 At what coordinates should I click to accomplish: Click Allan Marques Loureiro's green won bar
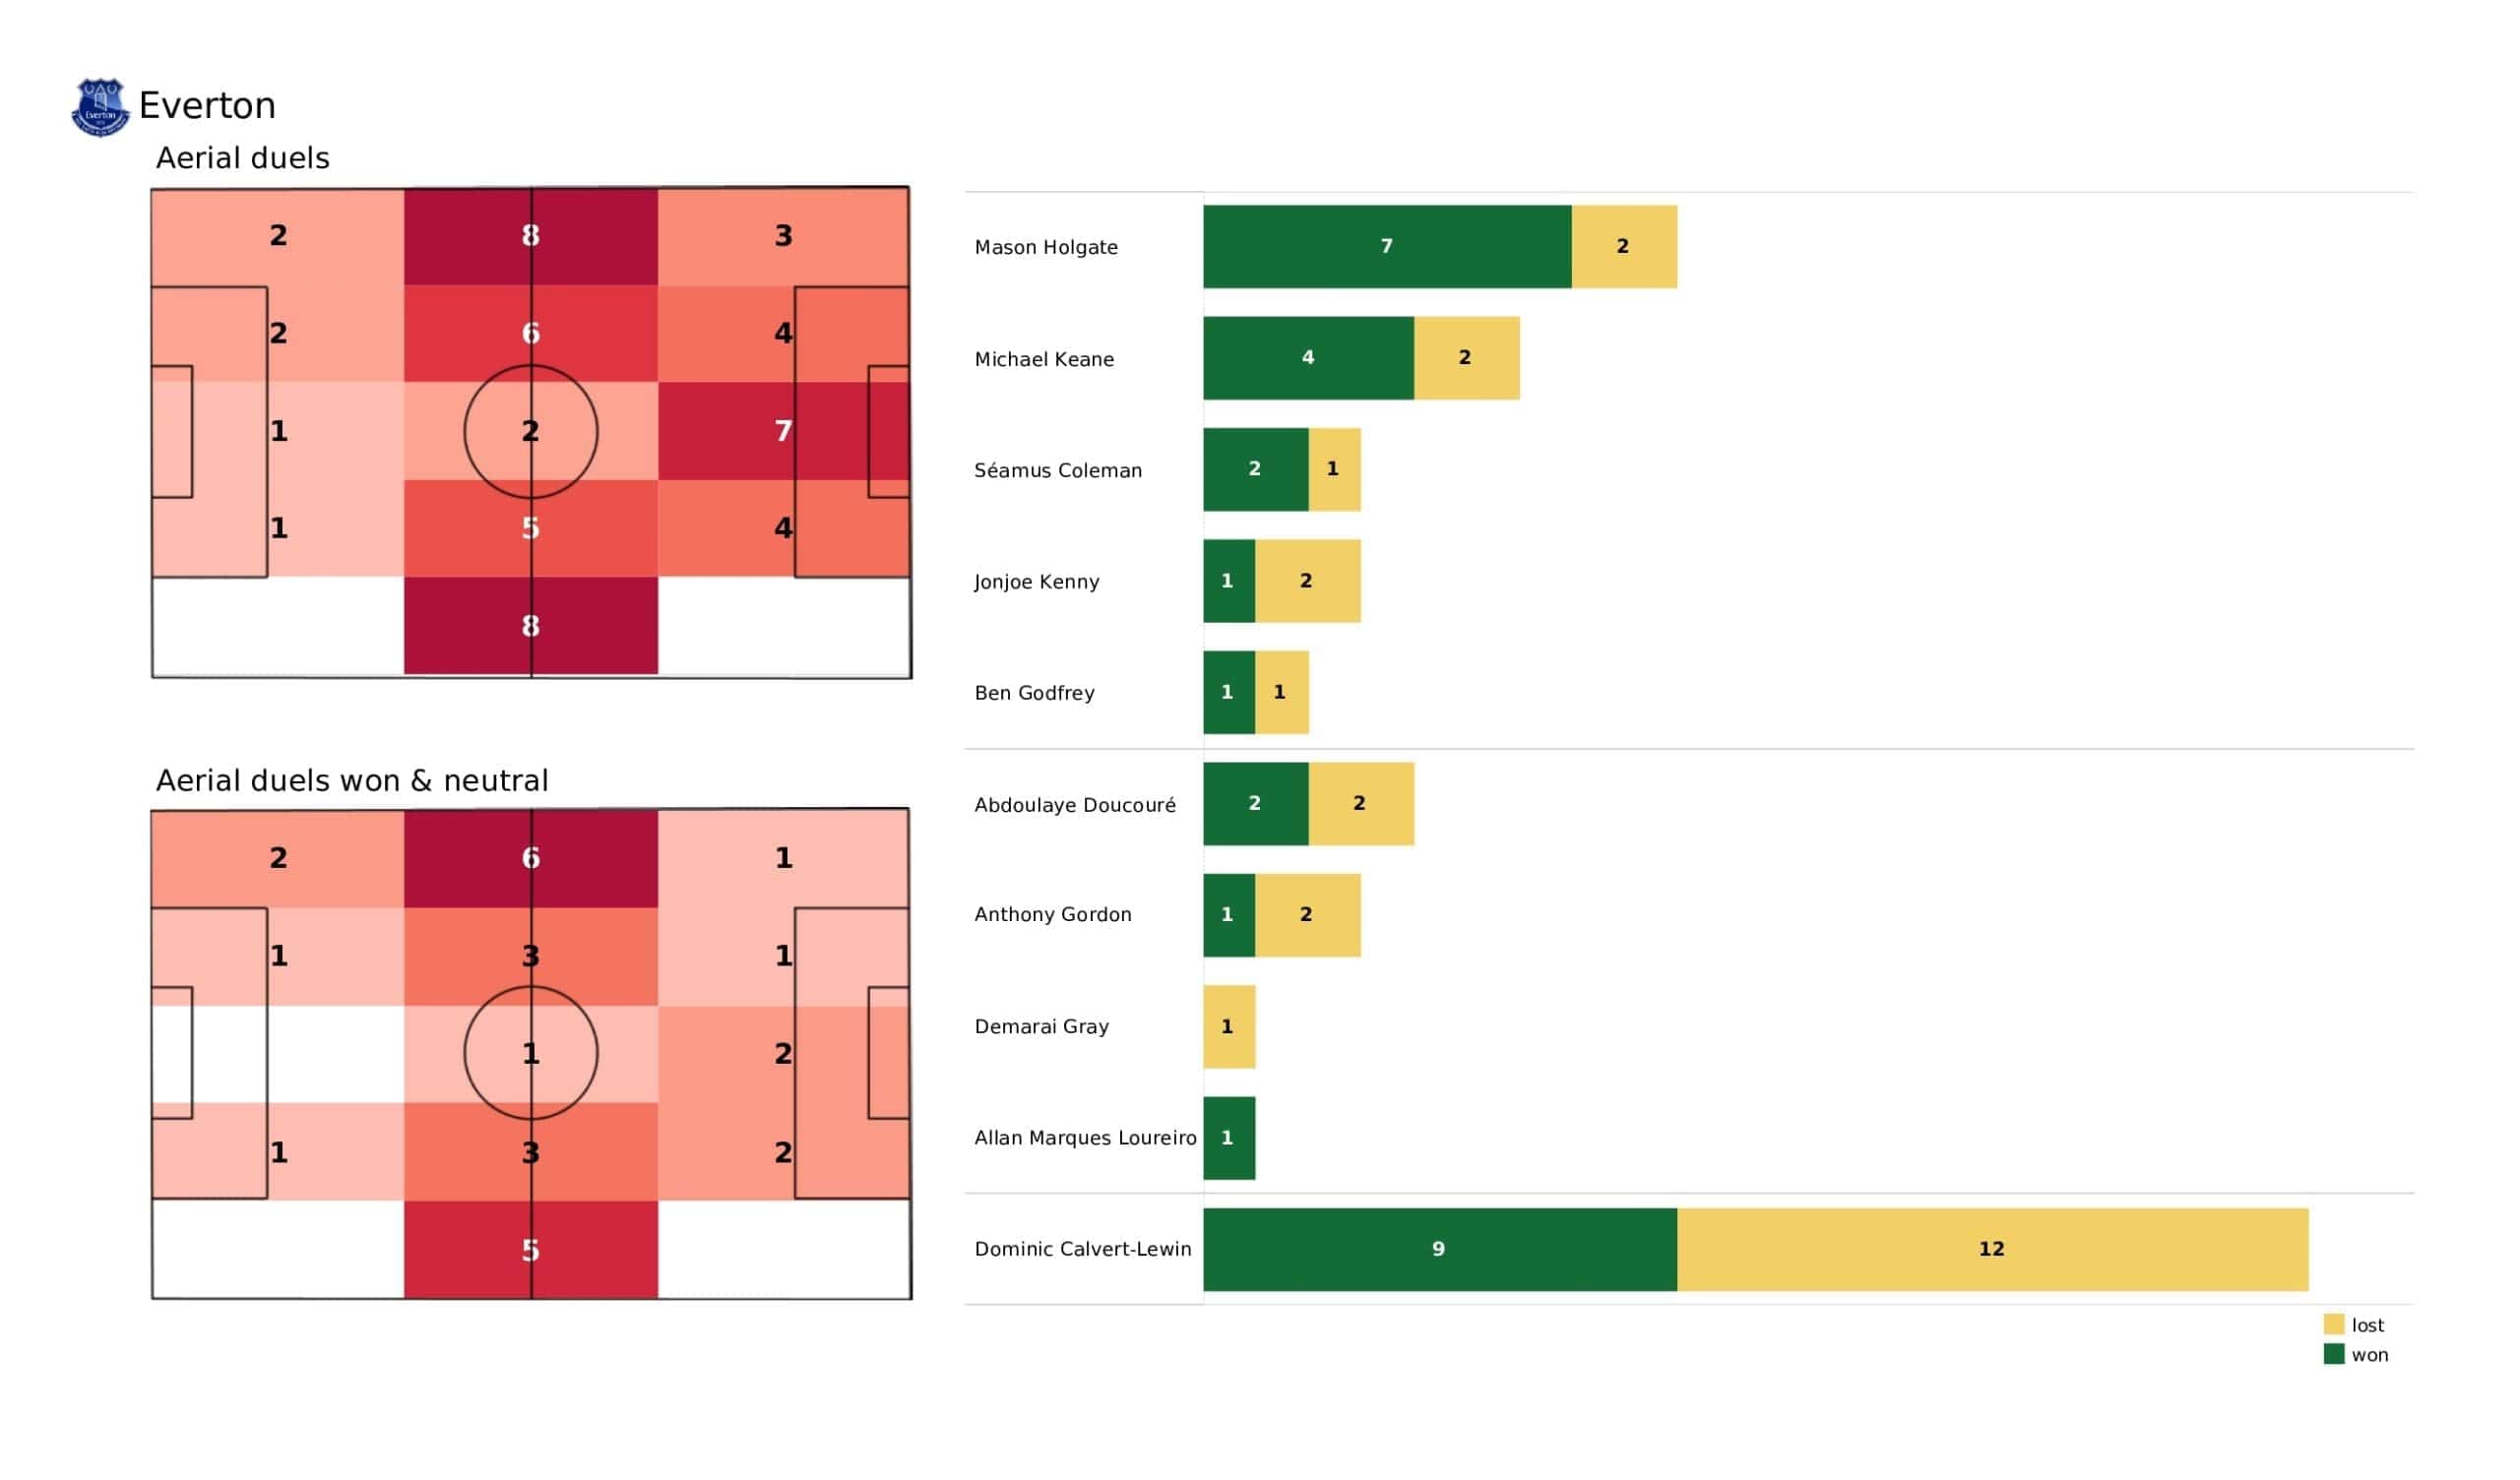tap(1229, 1138)
